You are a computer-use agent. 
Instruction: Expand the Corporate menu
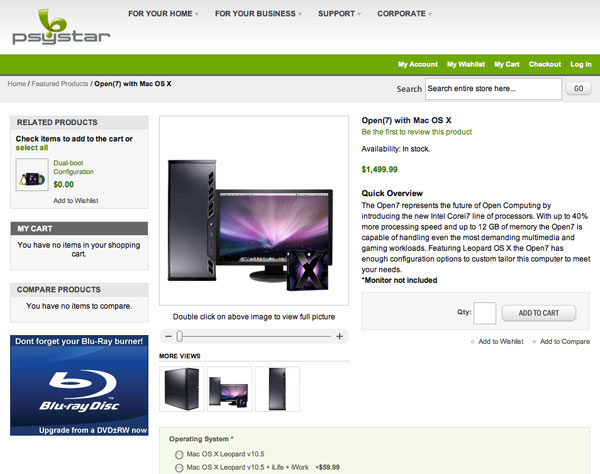point(404,14)
